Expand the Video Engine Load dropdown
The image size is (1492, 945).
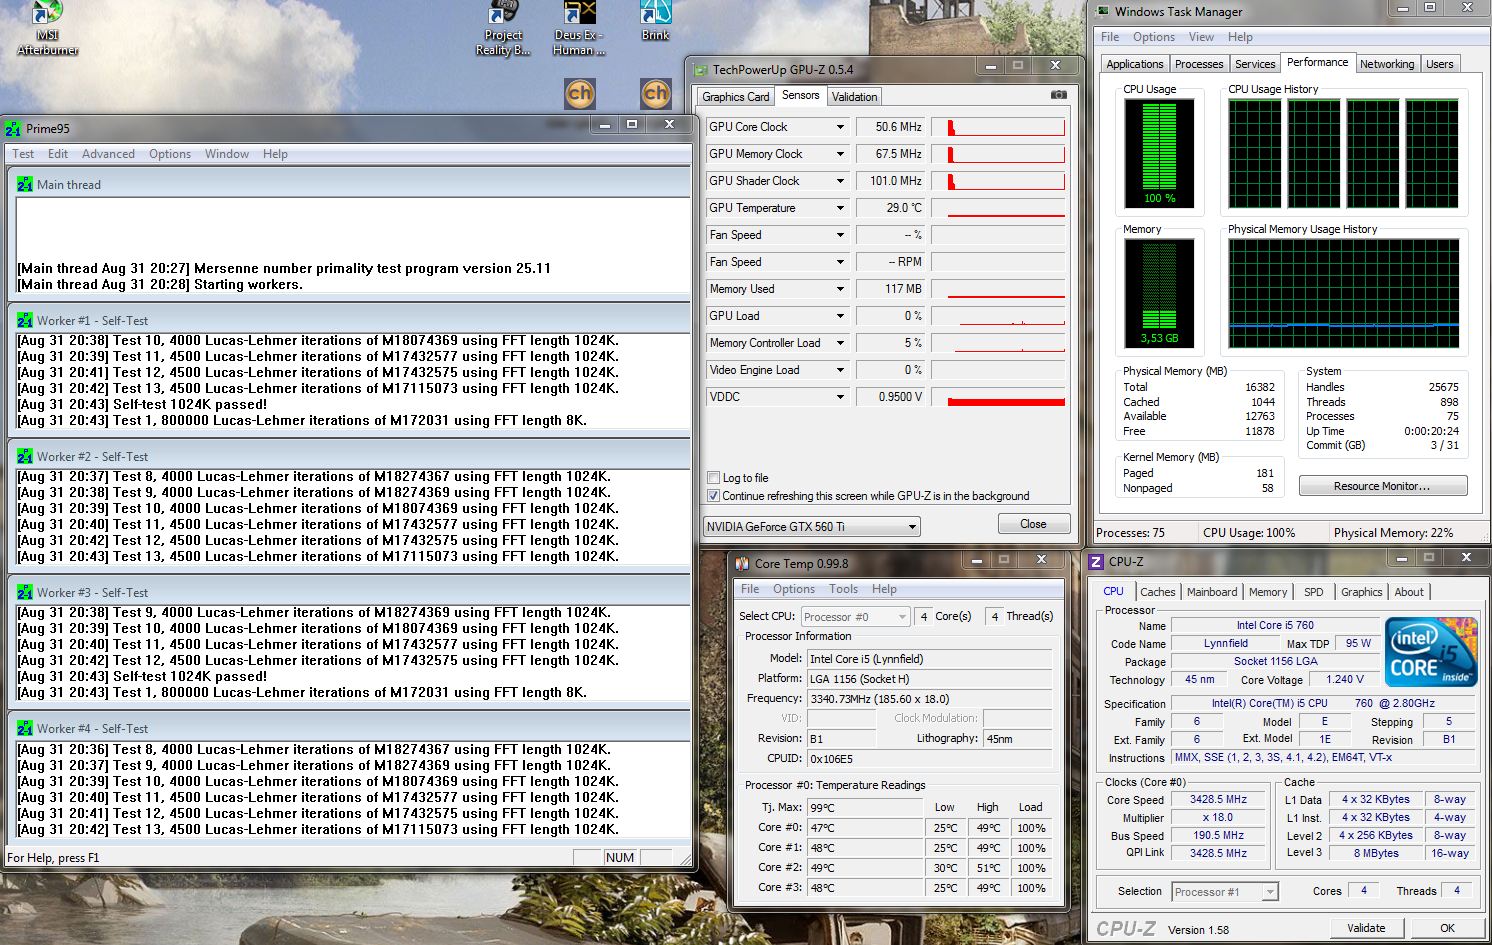pos(840,370)
